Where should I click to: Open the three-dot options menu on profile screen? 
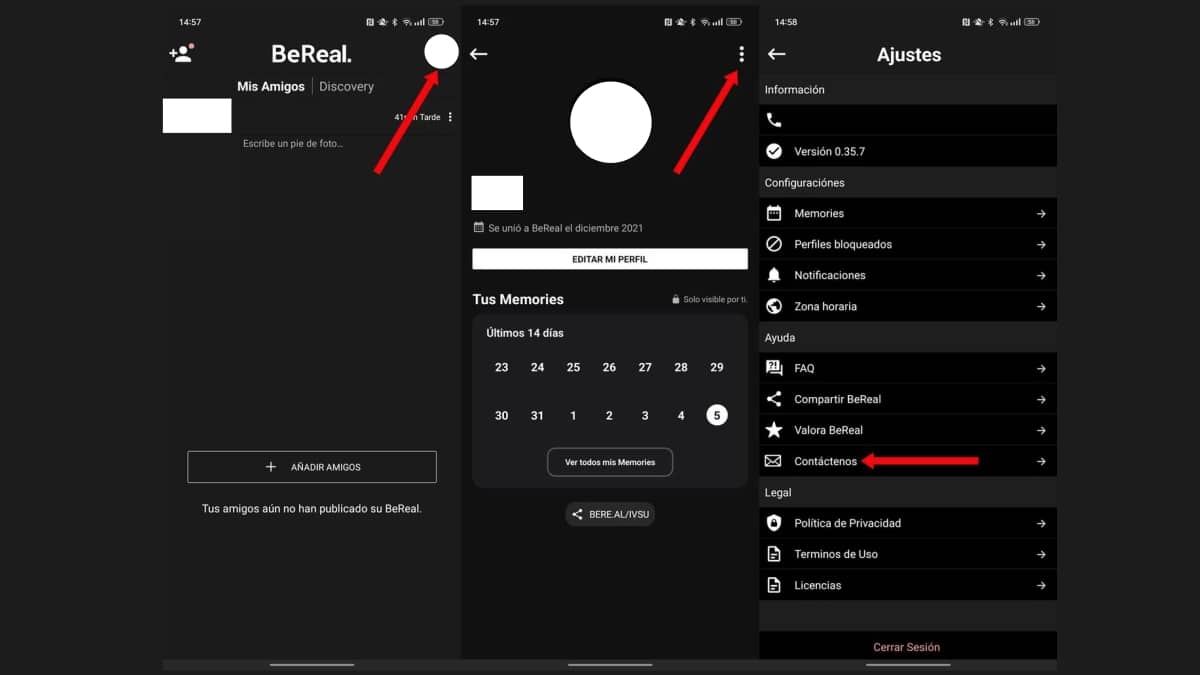(741, 54)
